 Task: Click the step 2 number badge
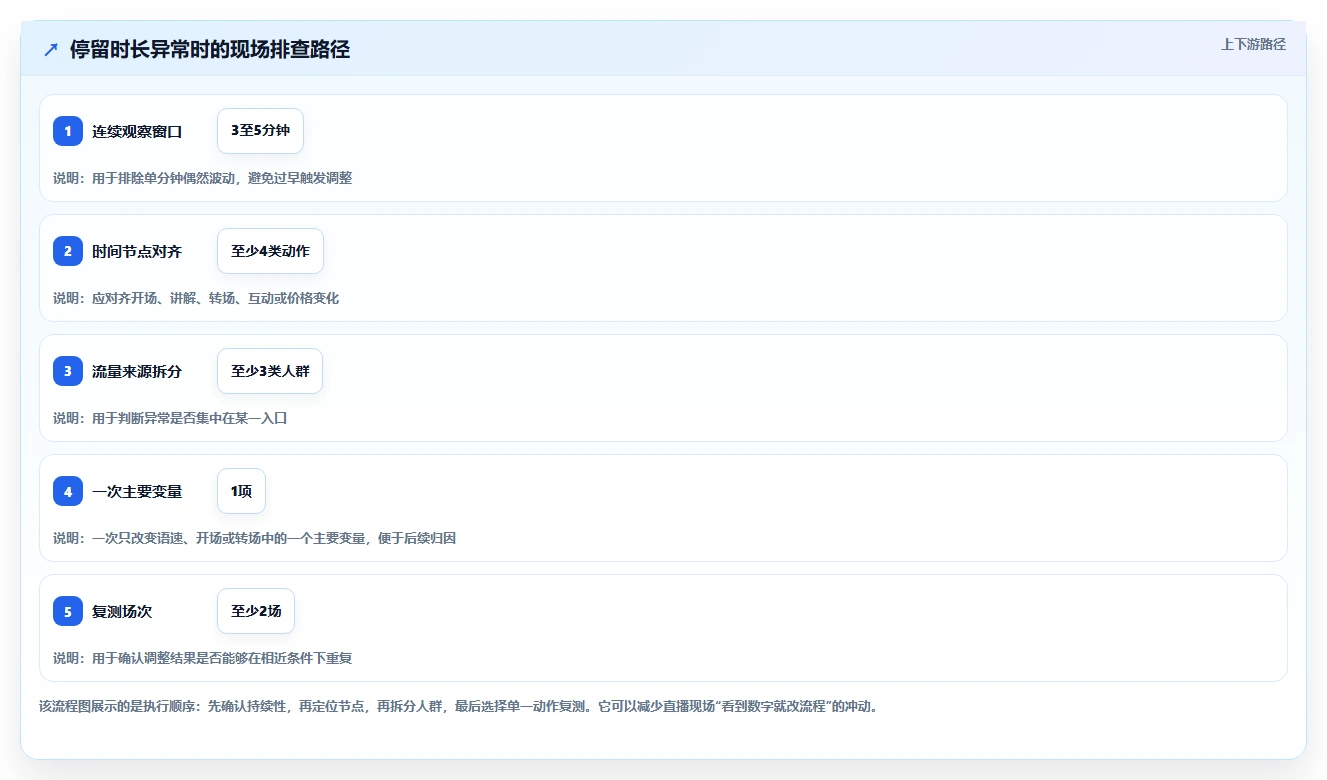tap(68, 251)
